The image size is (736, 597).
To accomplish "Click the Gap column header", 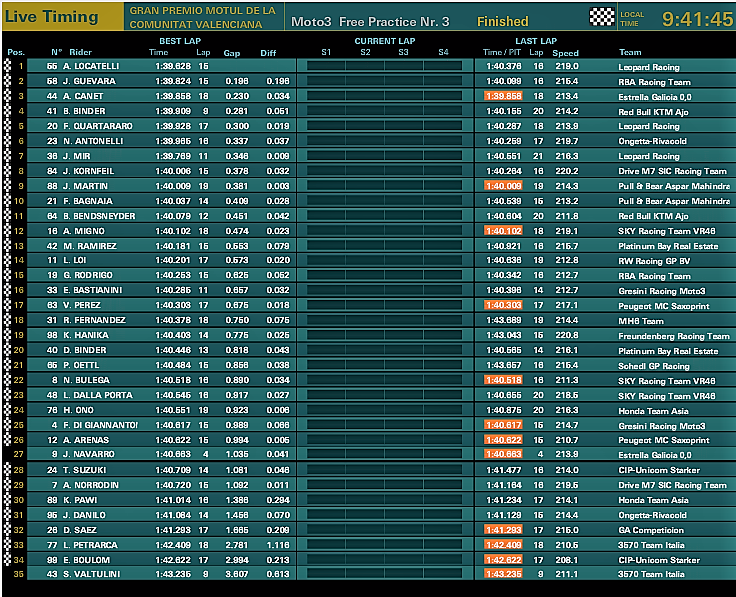I will (x=231, y=53).
